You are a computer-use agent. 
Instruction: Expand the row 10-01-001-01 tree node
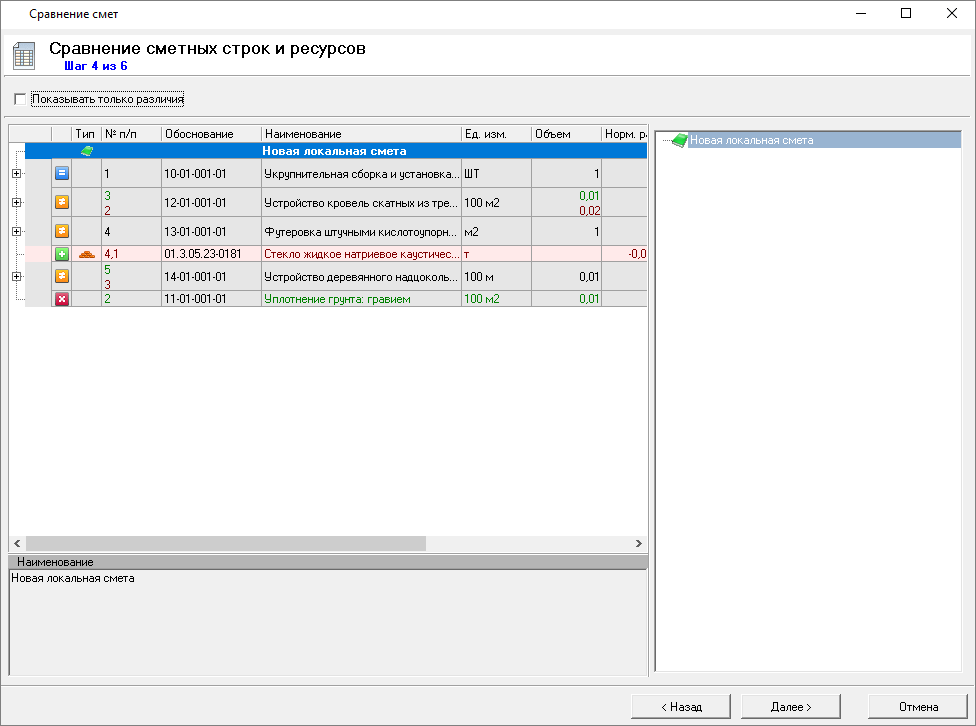pyautogui.click(x=16, y=173)
